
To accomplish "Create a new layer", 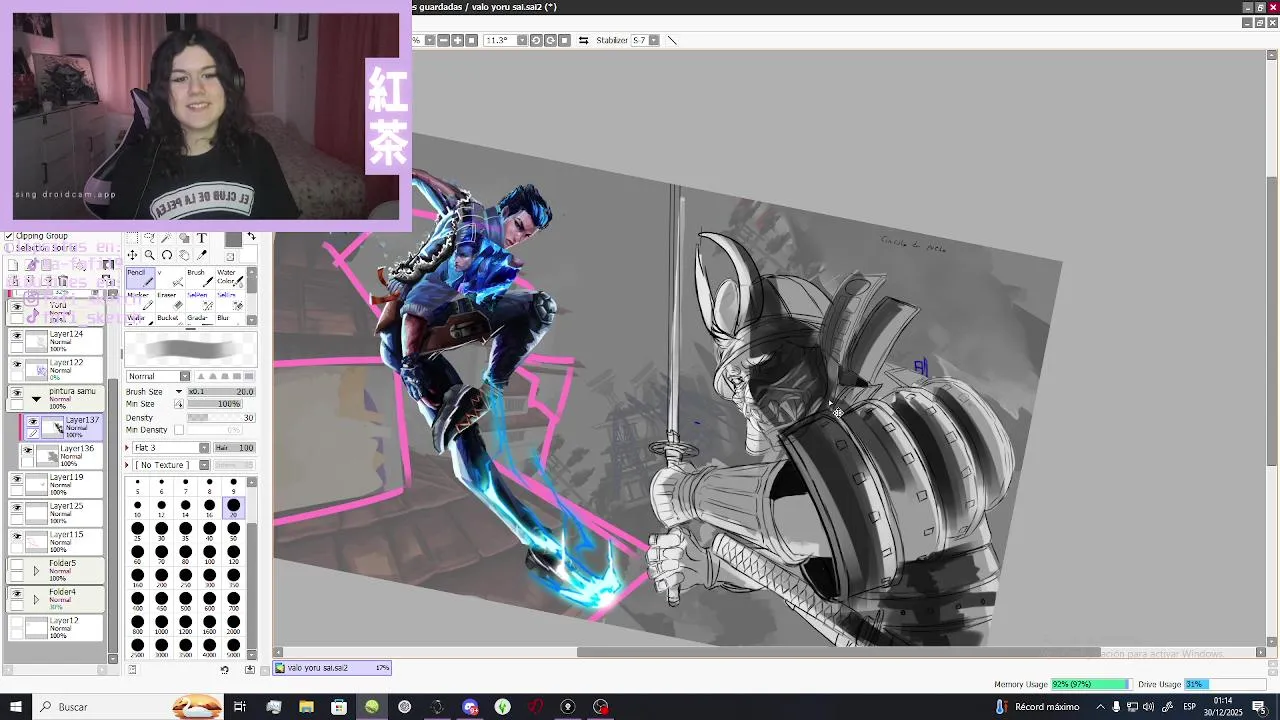I will point(13,265).
